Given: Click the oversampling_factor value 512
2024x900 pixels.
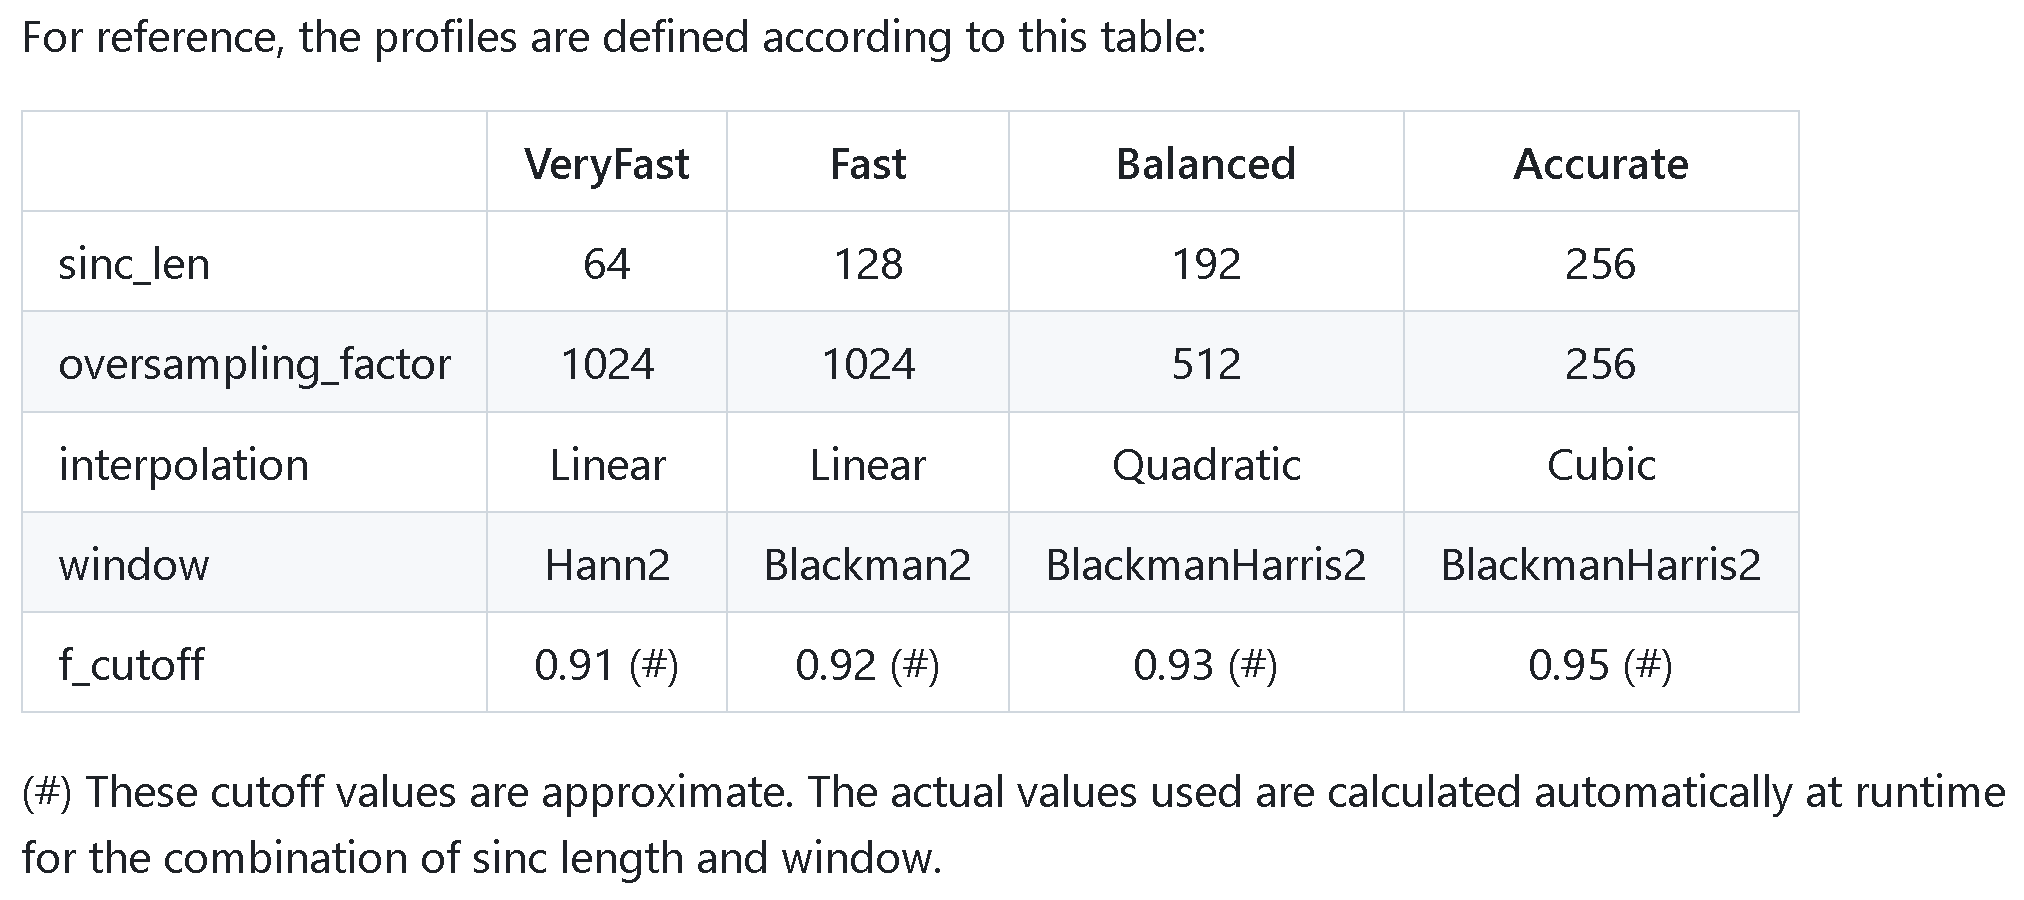Looking at the screenshot, I should click(x=1205, y=364).
